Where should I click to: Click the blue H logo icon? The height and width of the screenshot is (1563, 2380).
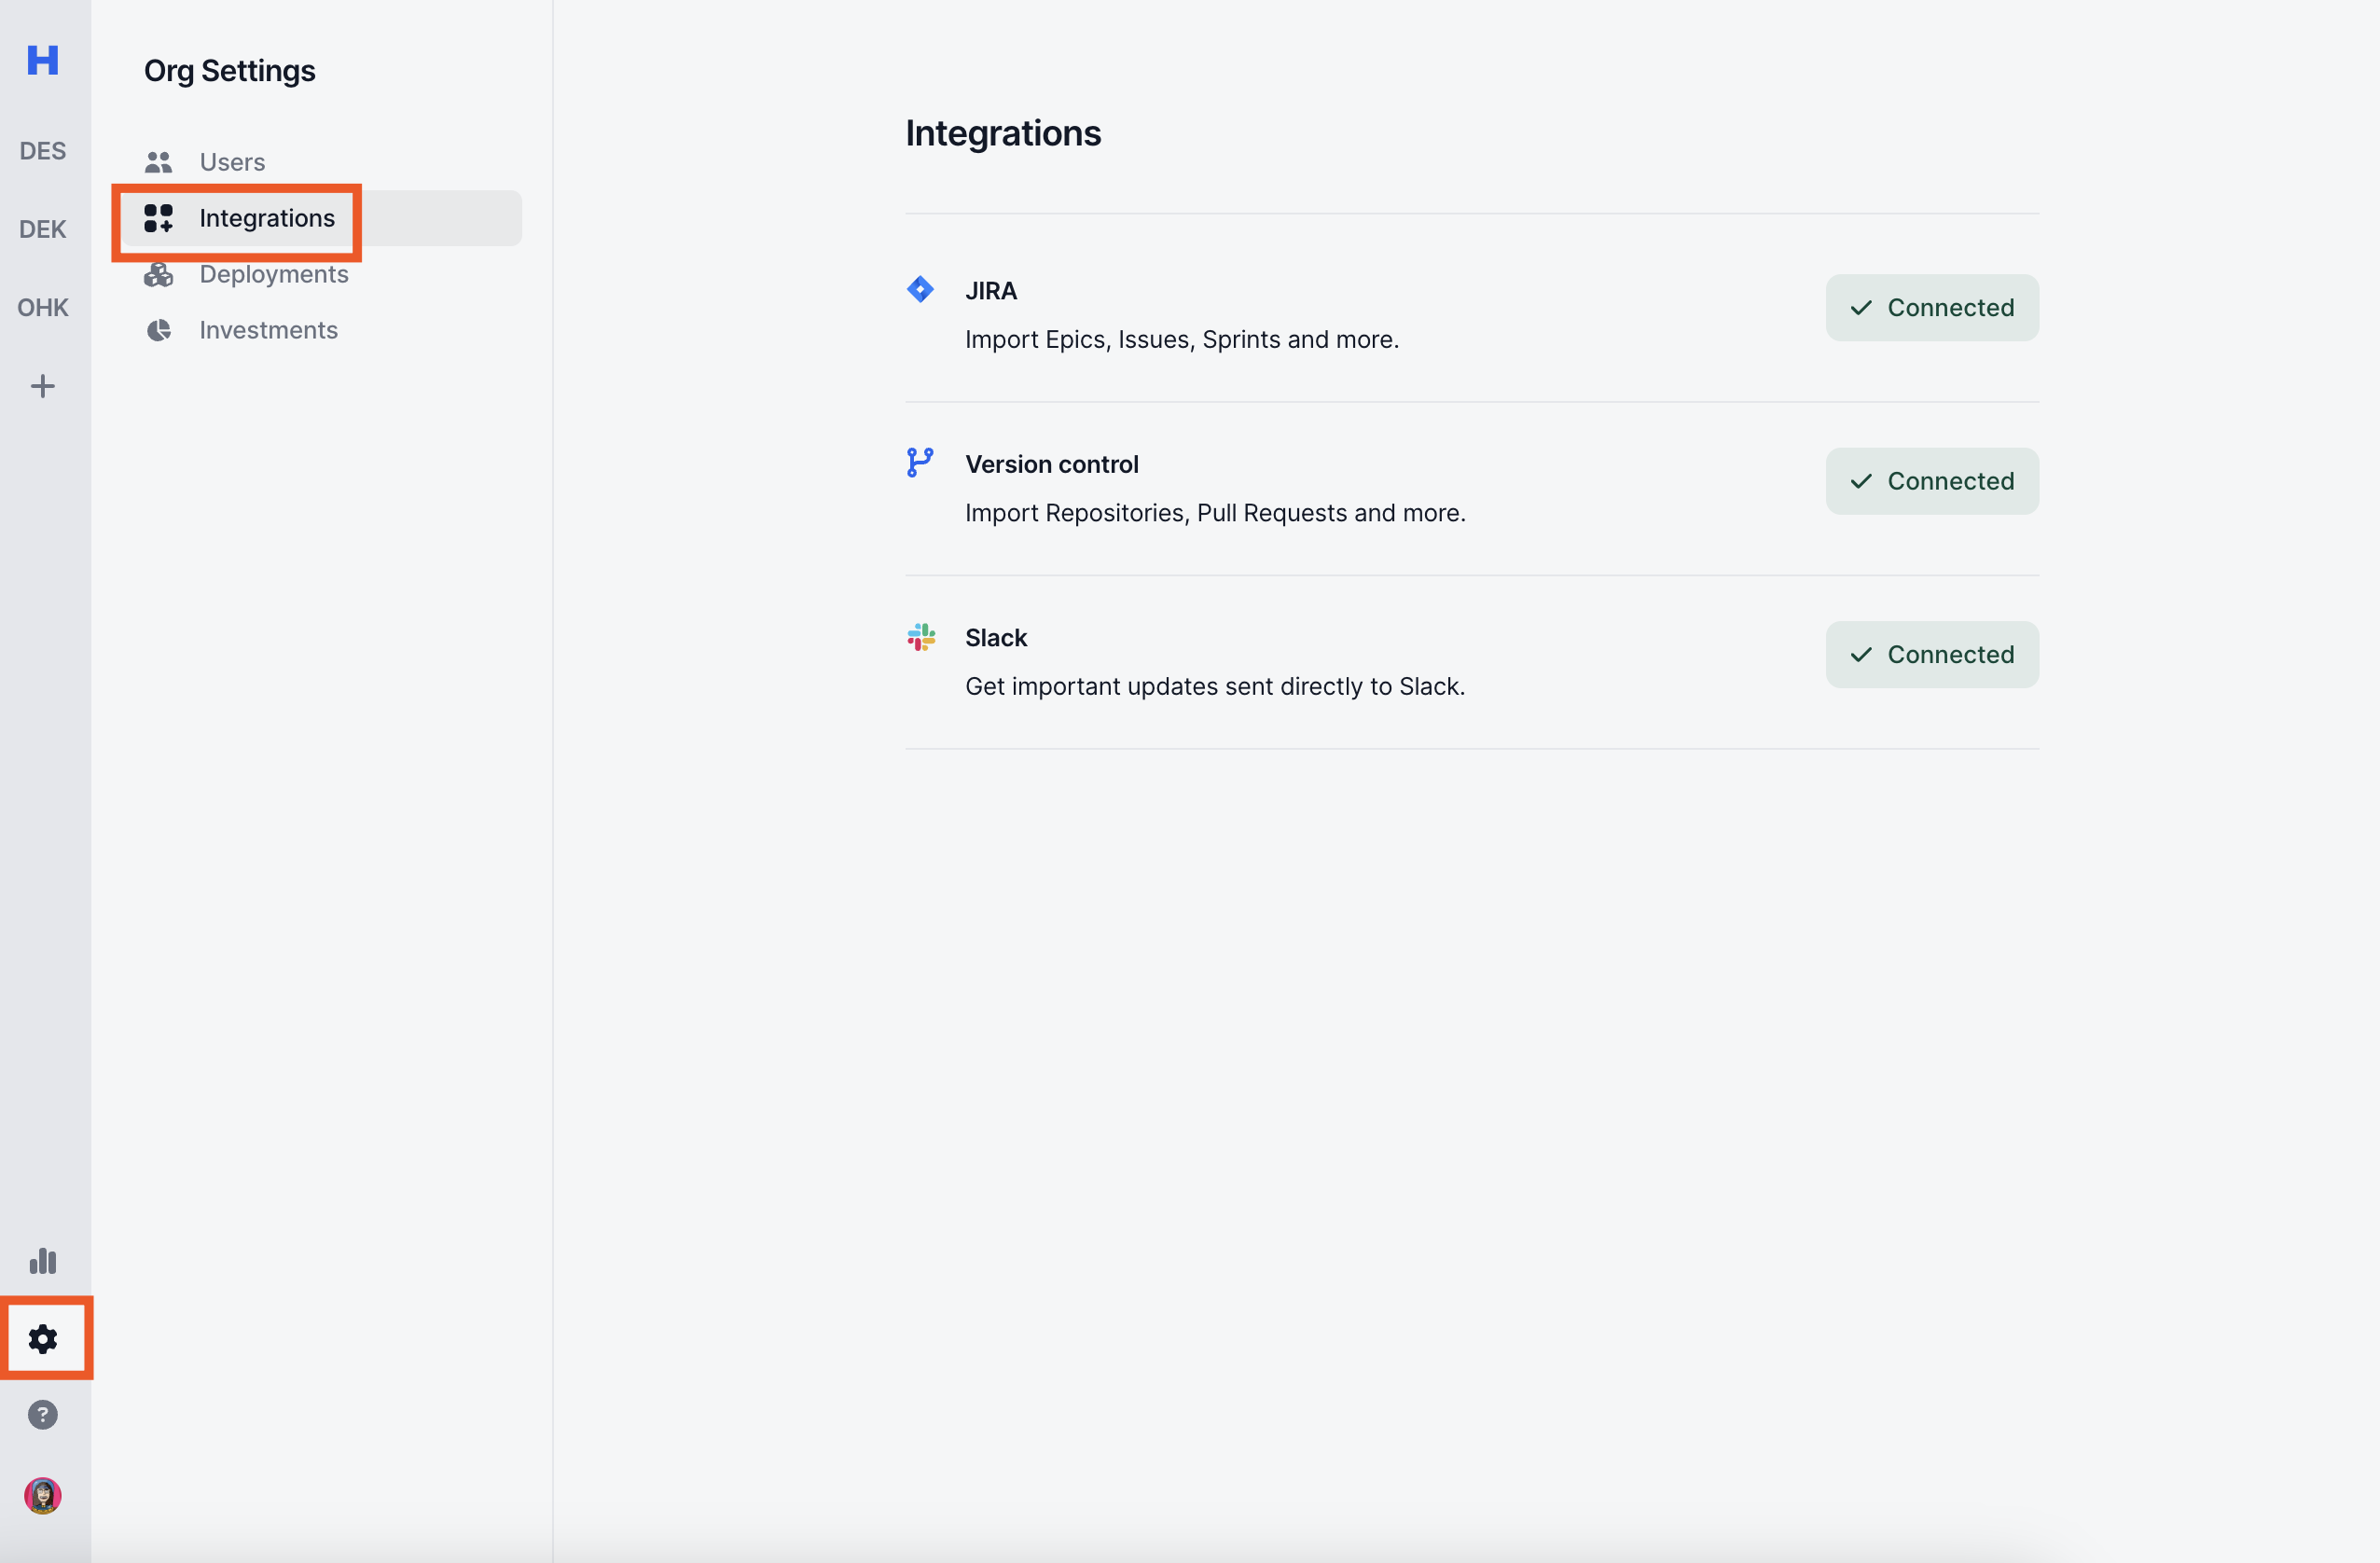[x=42, y=60]
